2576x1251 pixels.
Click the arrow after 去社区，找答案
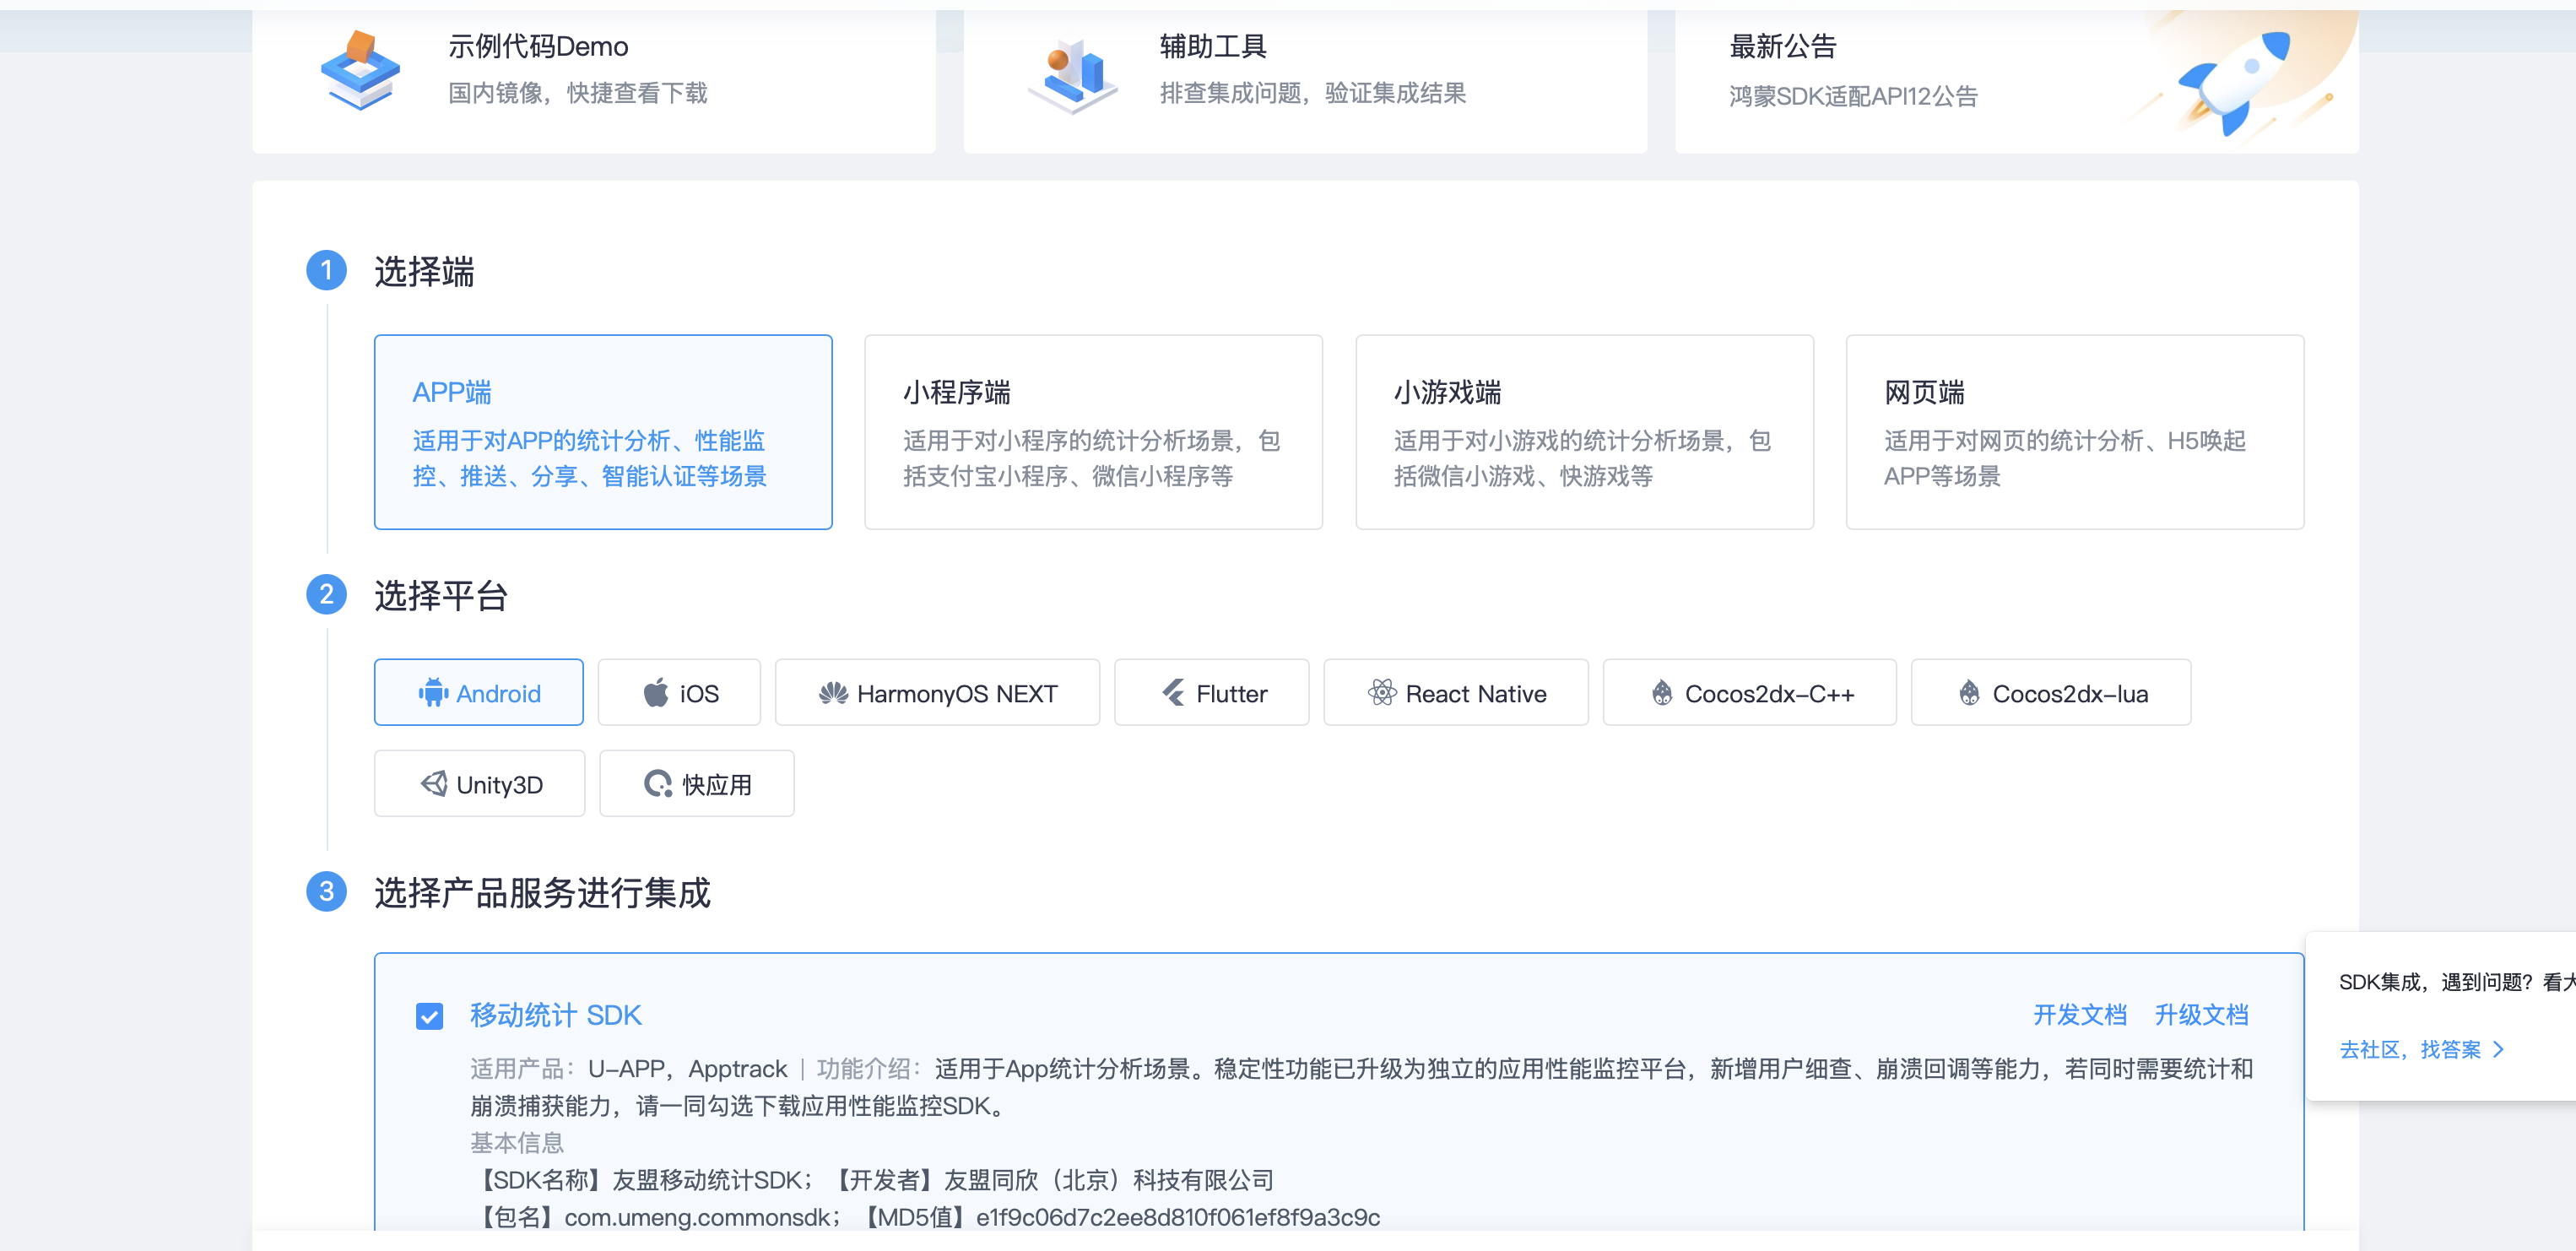tap(2498, 1049)
